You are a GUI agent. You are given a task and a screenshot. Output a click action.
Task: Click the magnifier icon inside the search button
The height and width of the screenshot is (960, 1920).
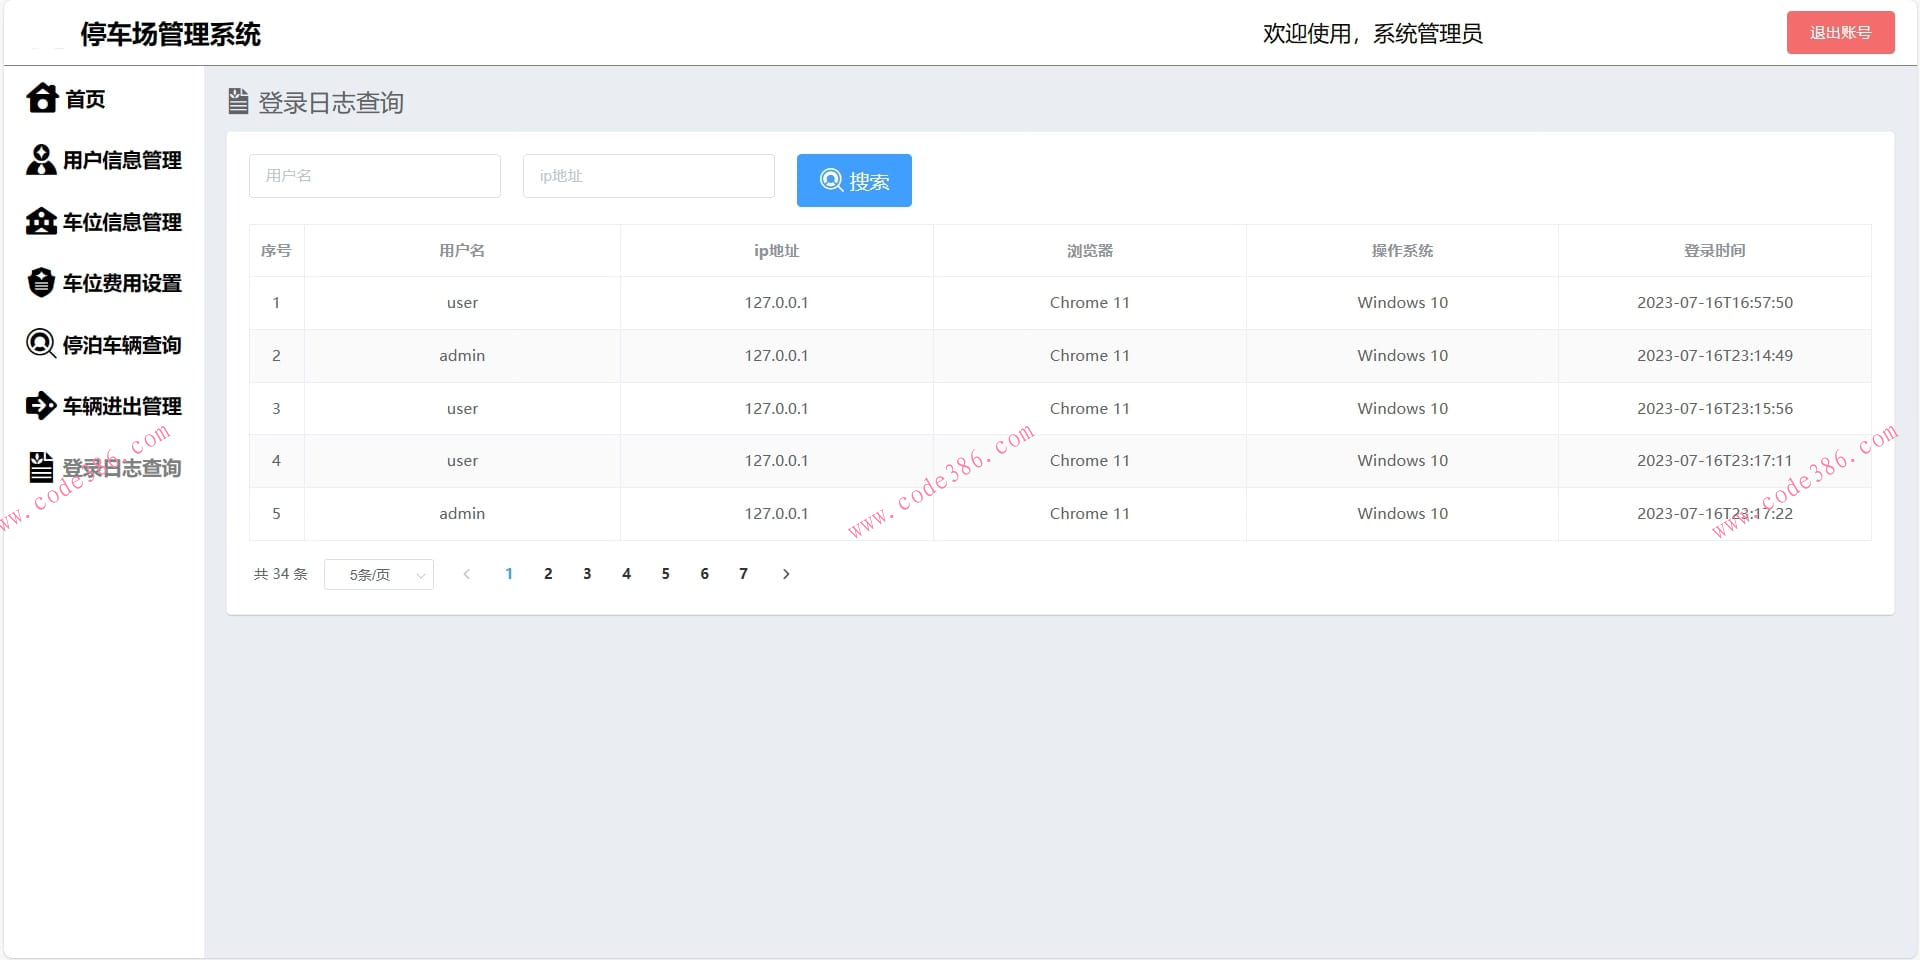coord(831,180)
